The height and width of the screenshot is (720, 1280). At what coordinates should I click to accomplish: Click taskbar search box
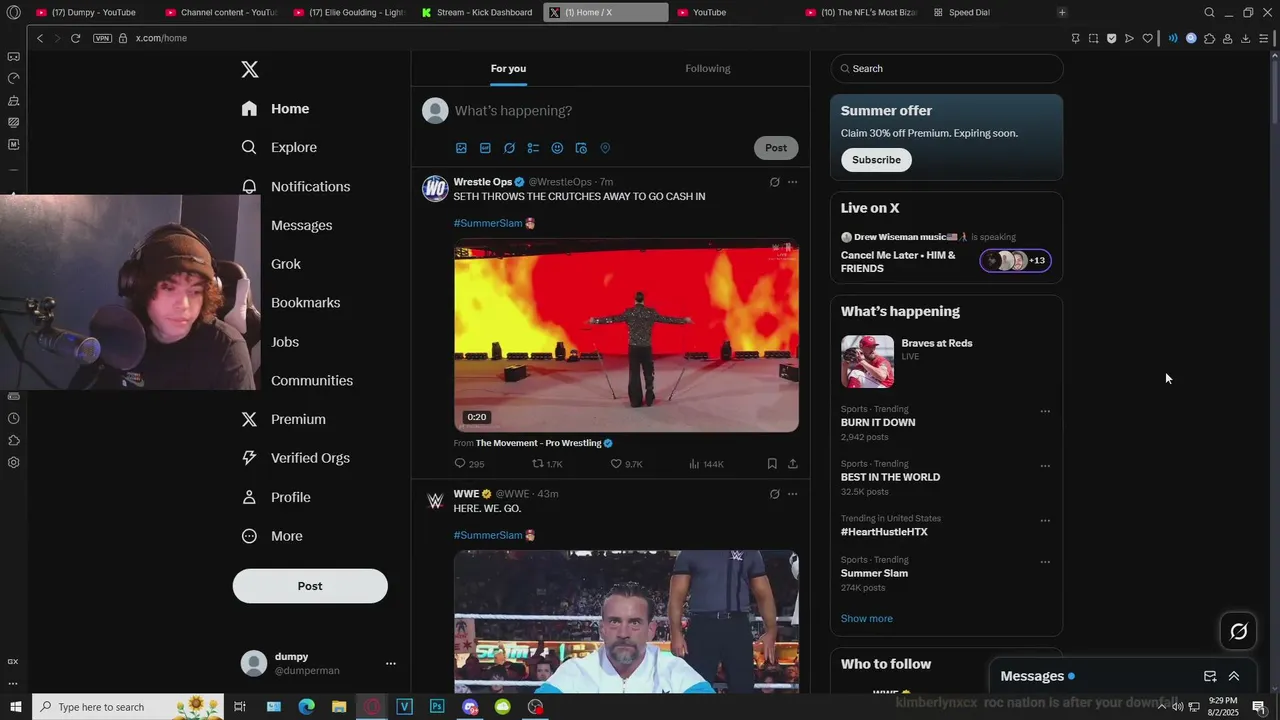(130, 707)
